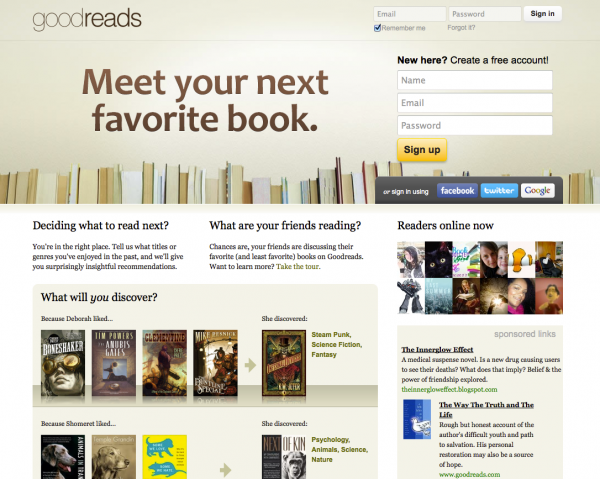Open The Innerglow Effect sponsored link
The image size is (600, 479).
click(x=437, y=350)
